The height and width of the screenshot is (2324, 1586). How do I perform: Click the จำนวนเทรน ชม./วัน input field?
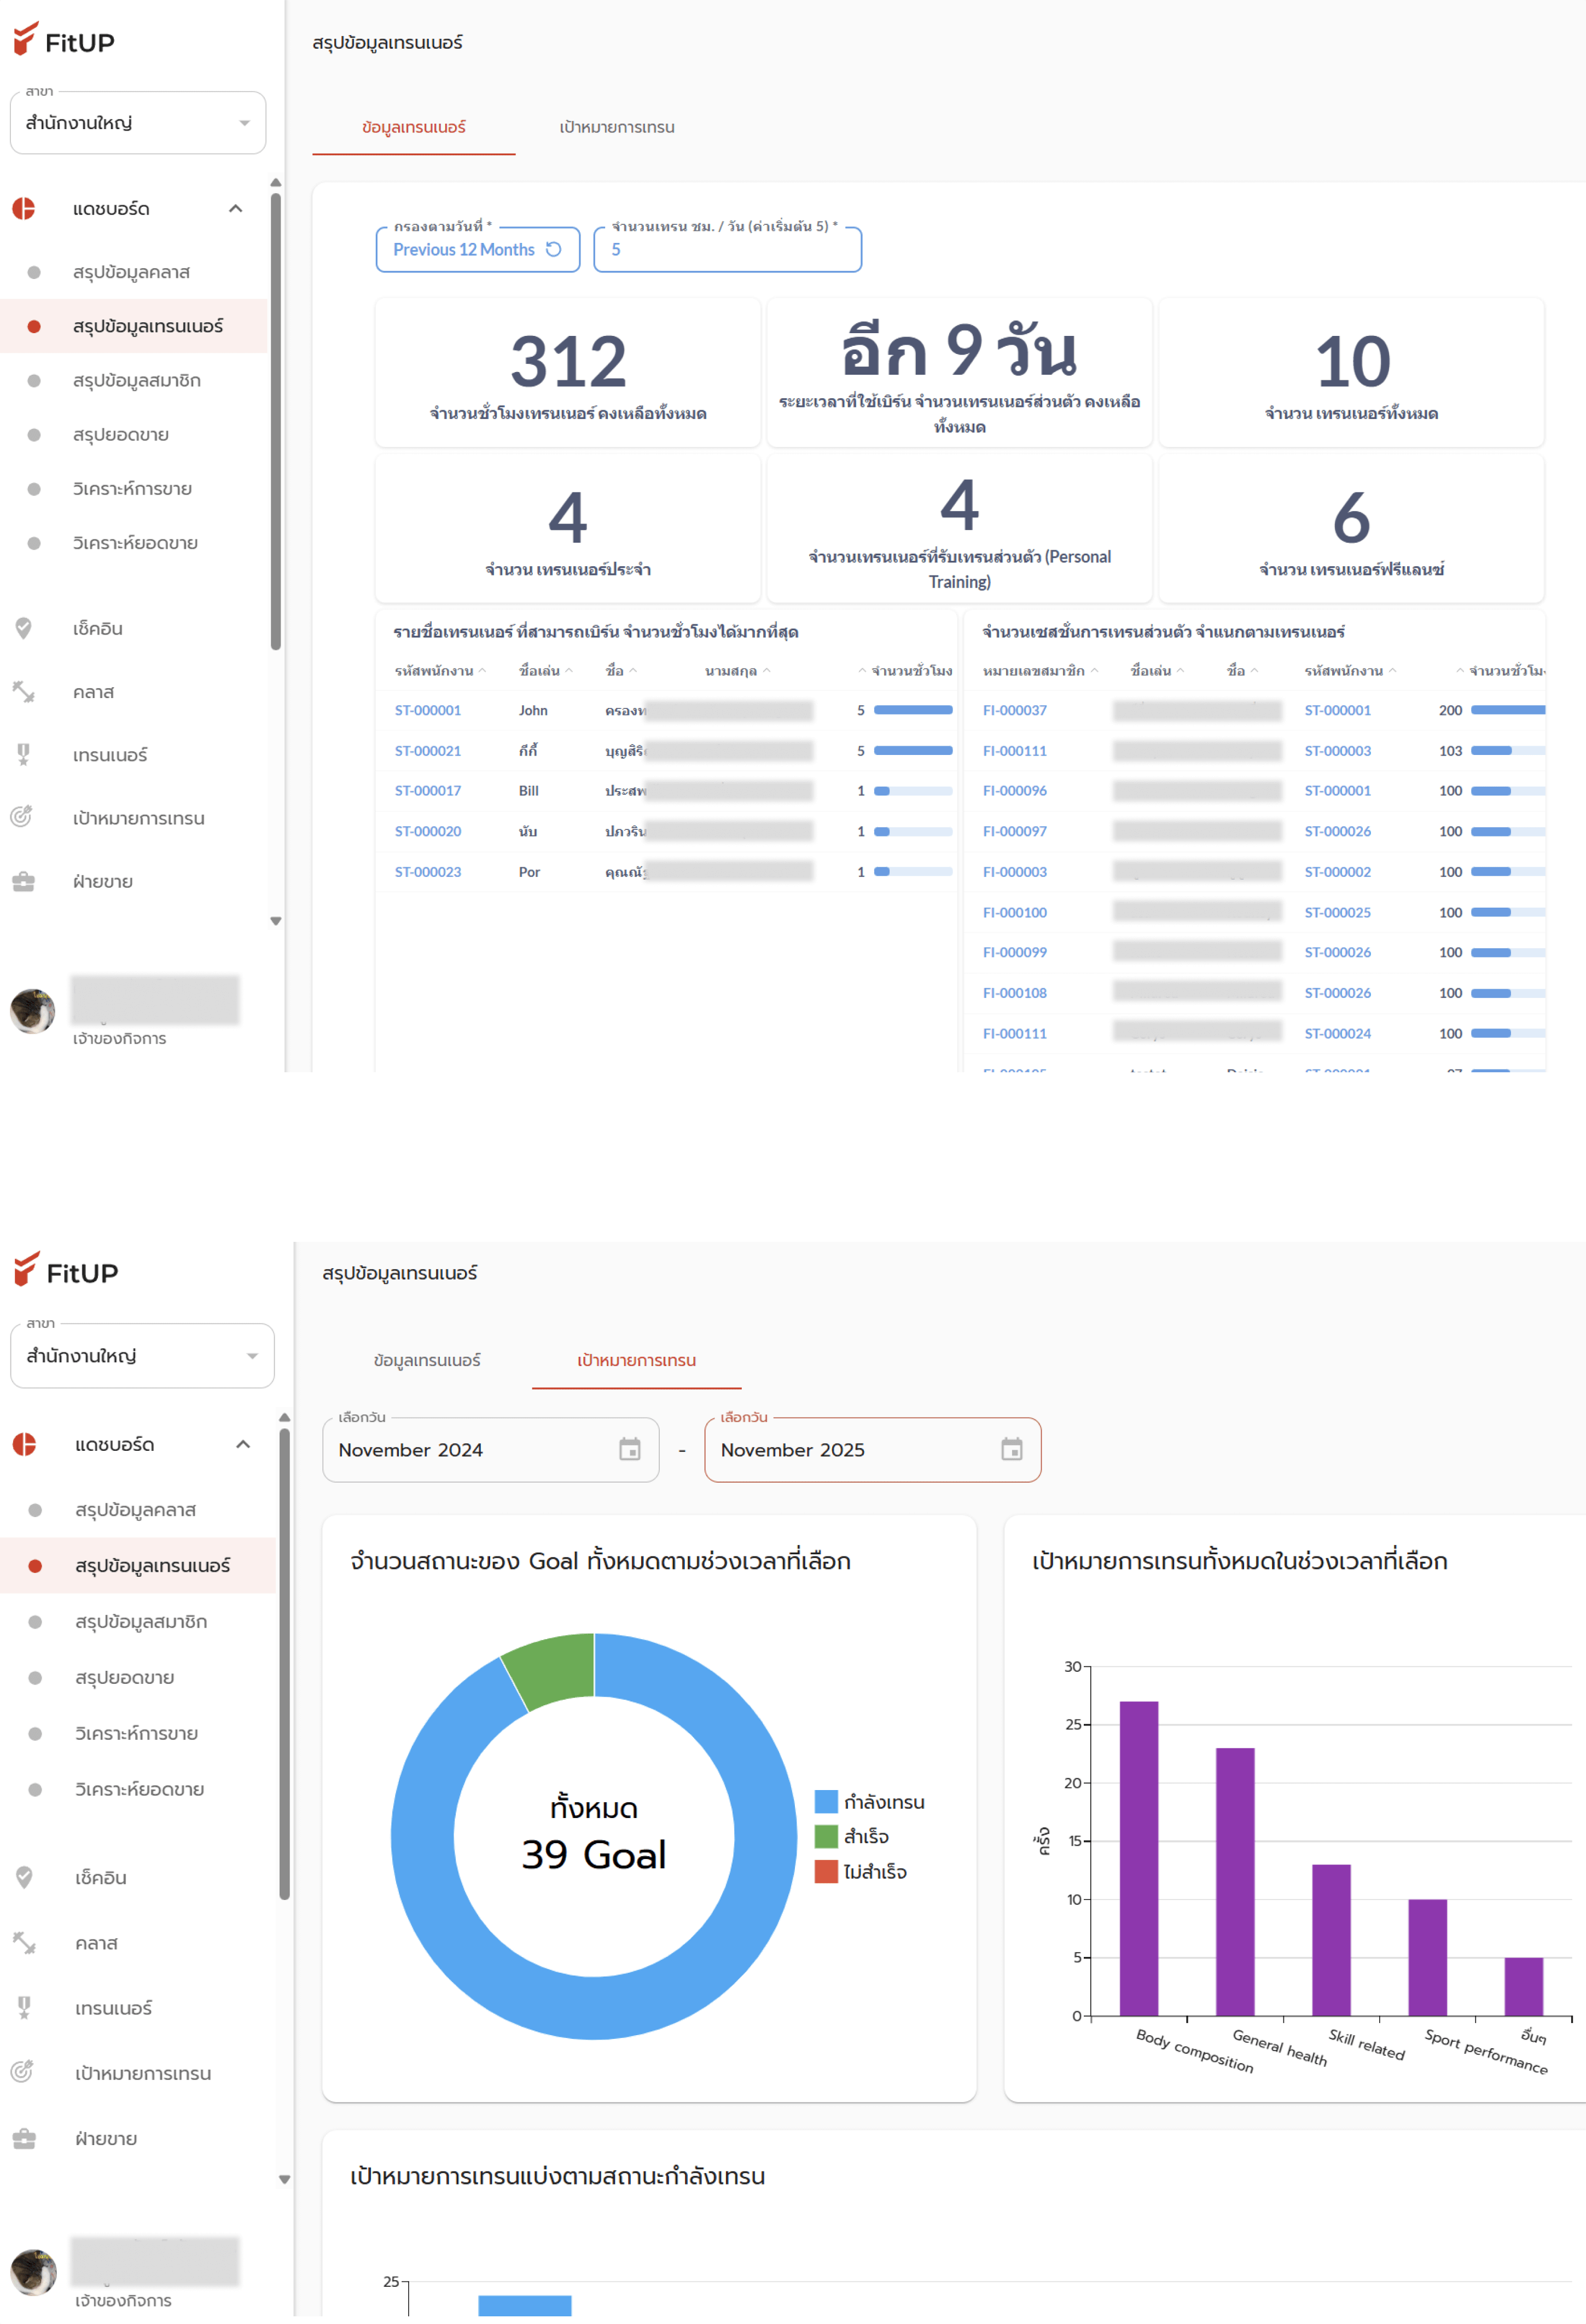point(729,249)
